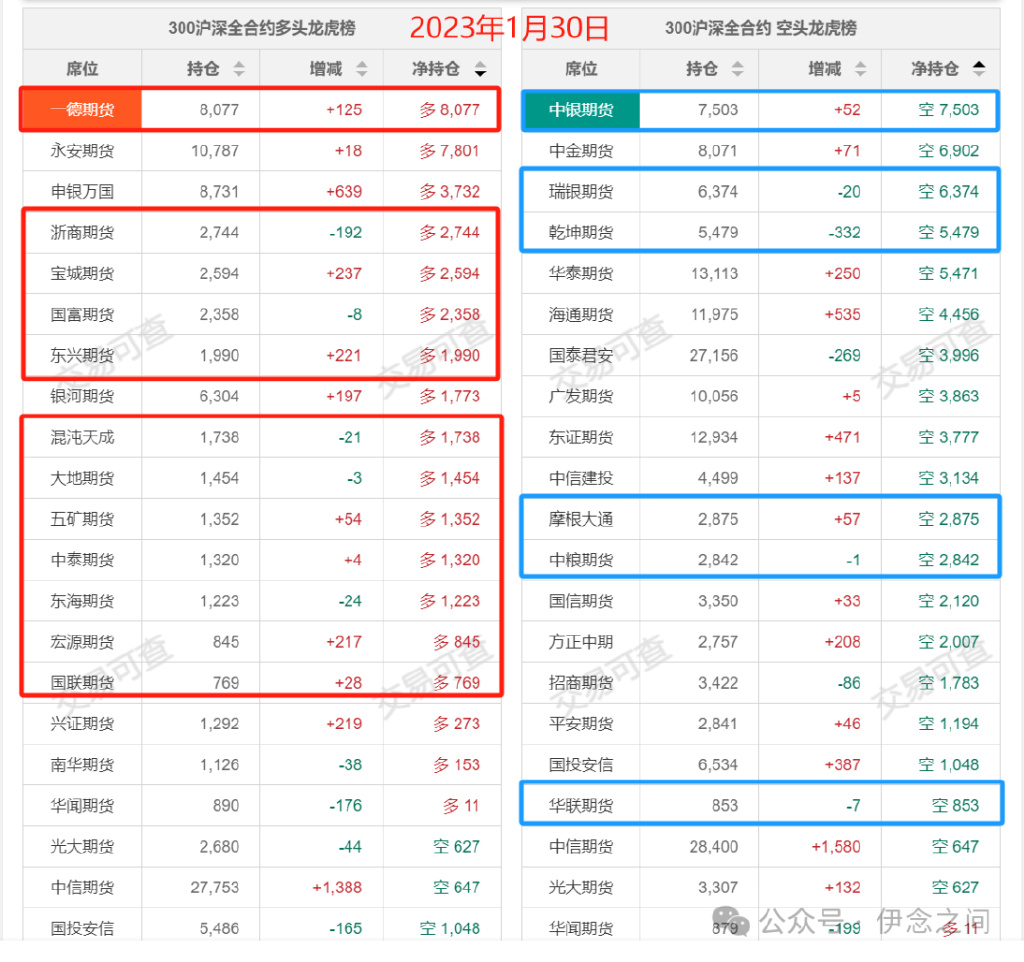Open 中泰期货 seat row
This screenshot has height=962, width=1024.
261,560
